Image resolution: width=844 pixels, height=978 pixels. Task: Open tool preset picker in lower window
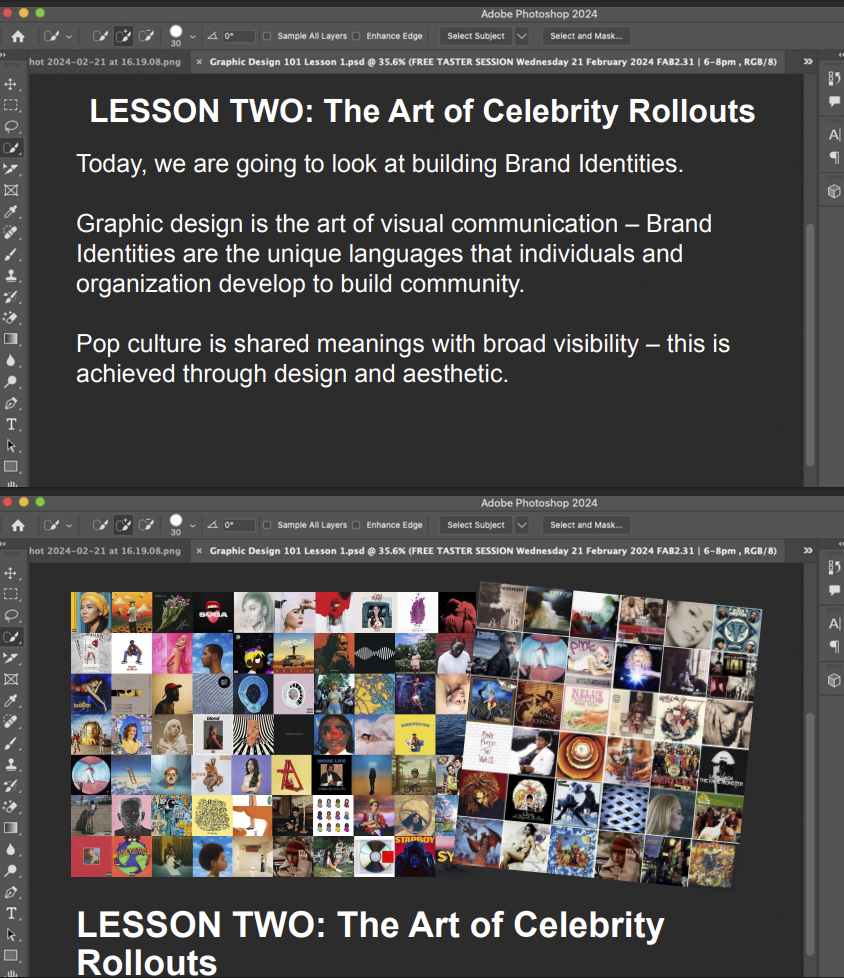(57, 525)
